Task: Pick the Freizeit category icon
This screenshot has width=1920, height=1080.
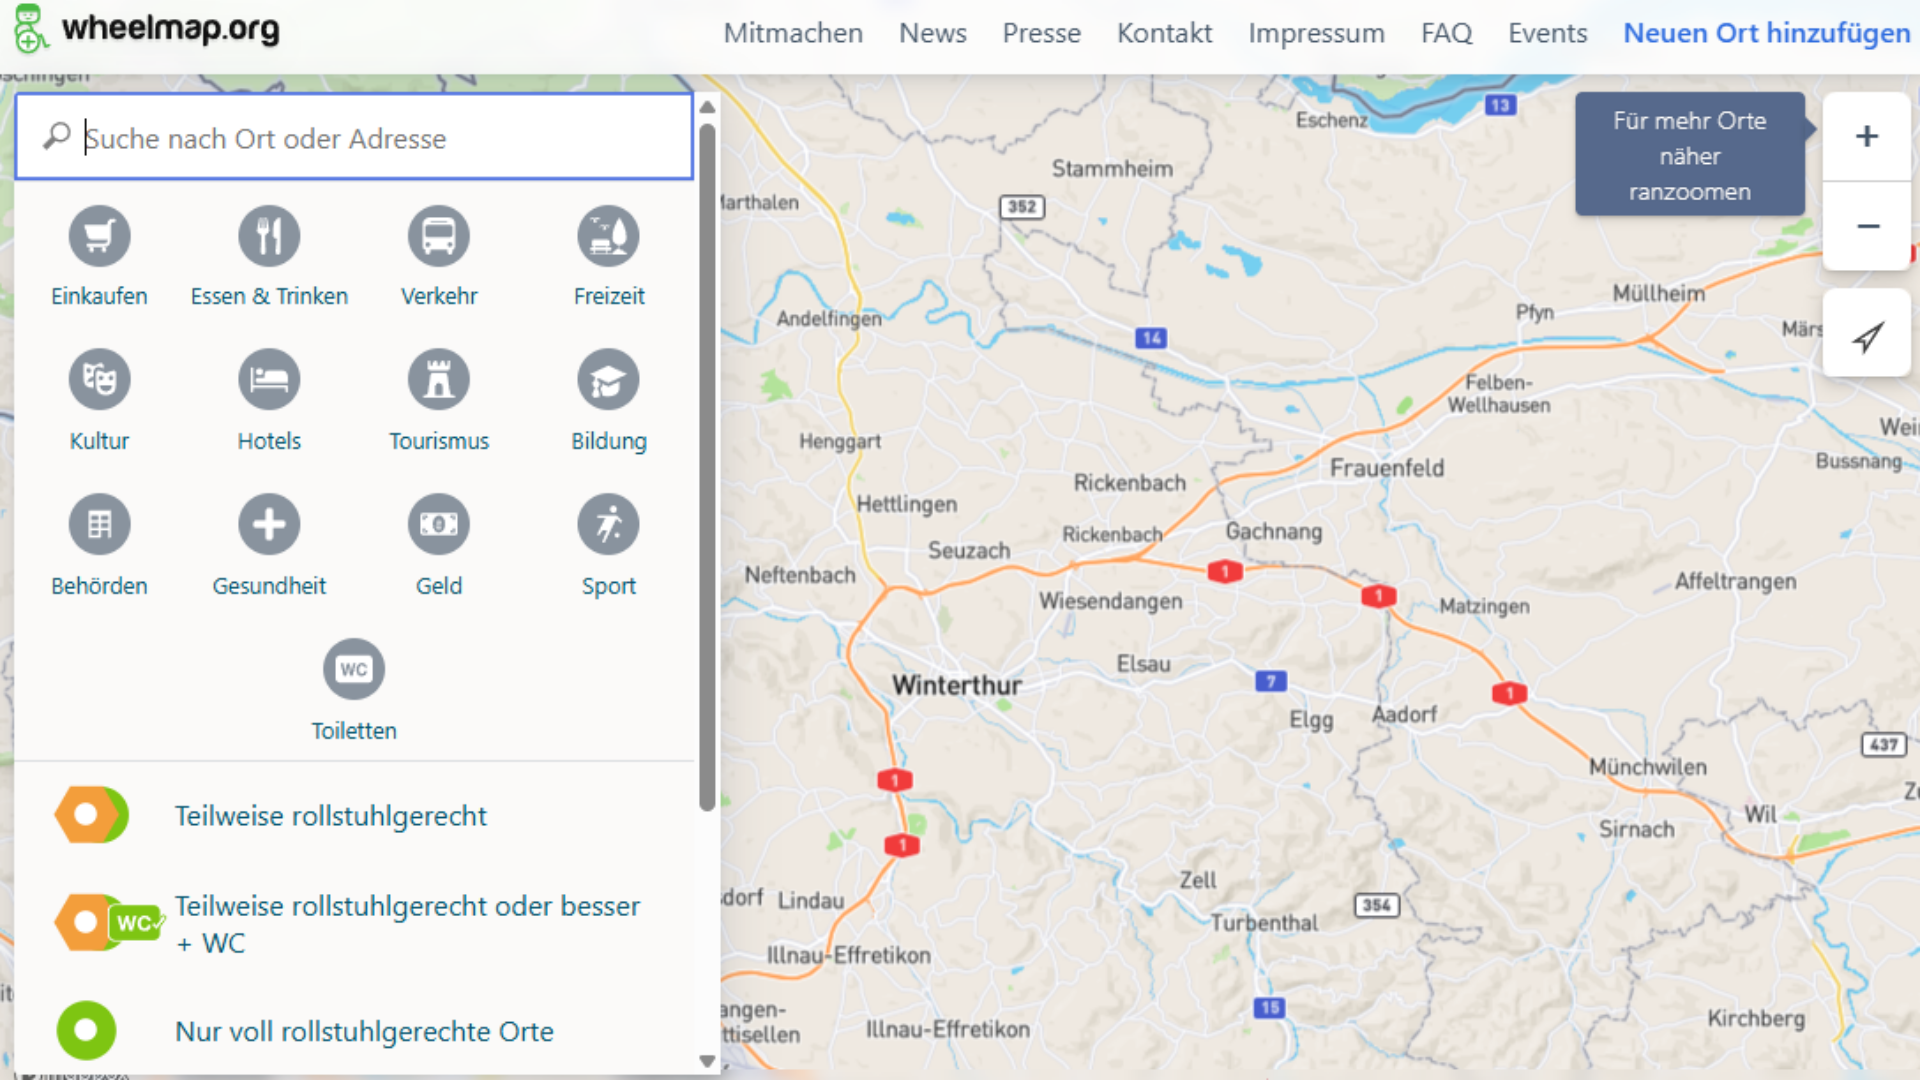Action: pos(608,237)
